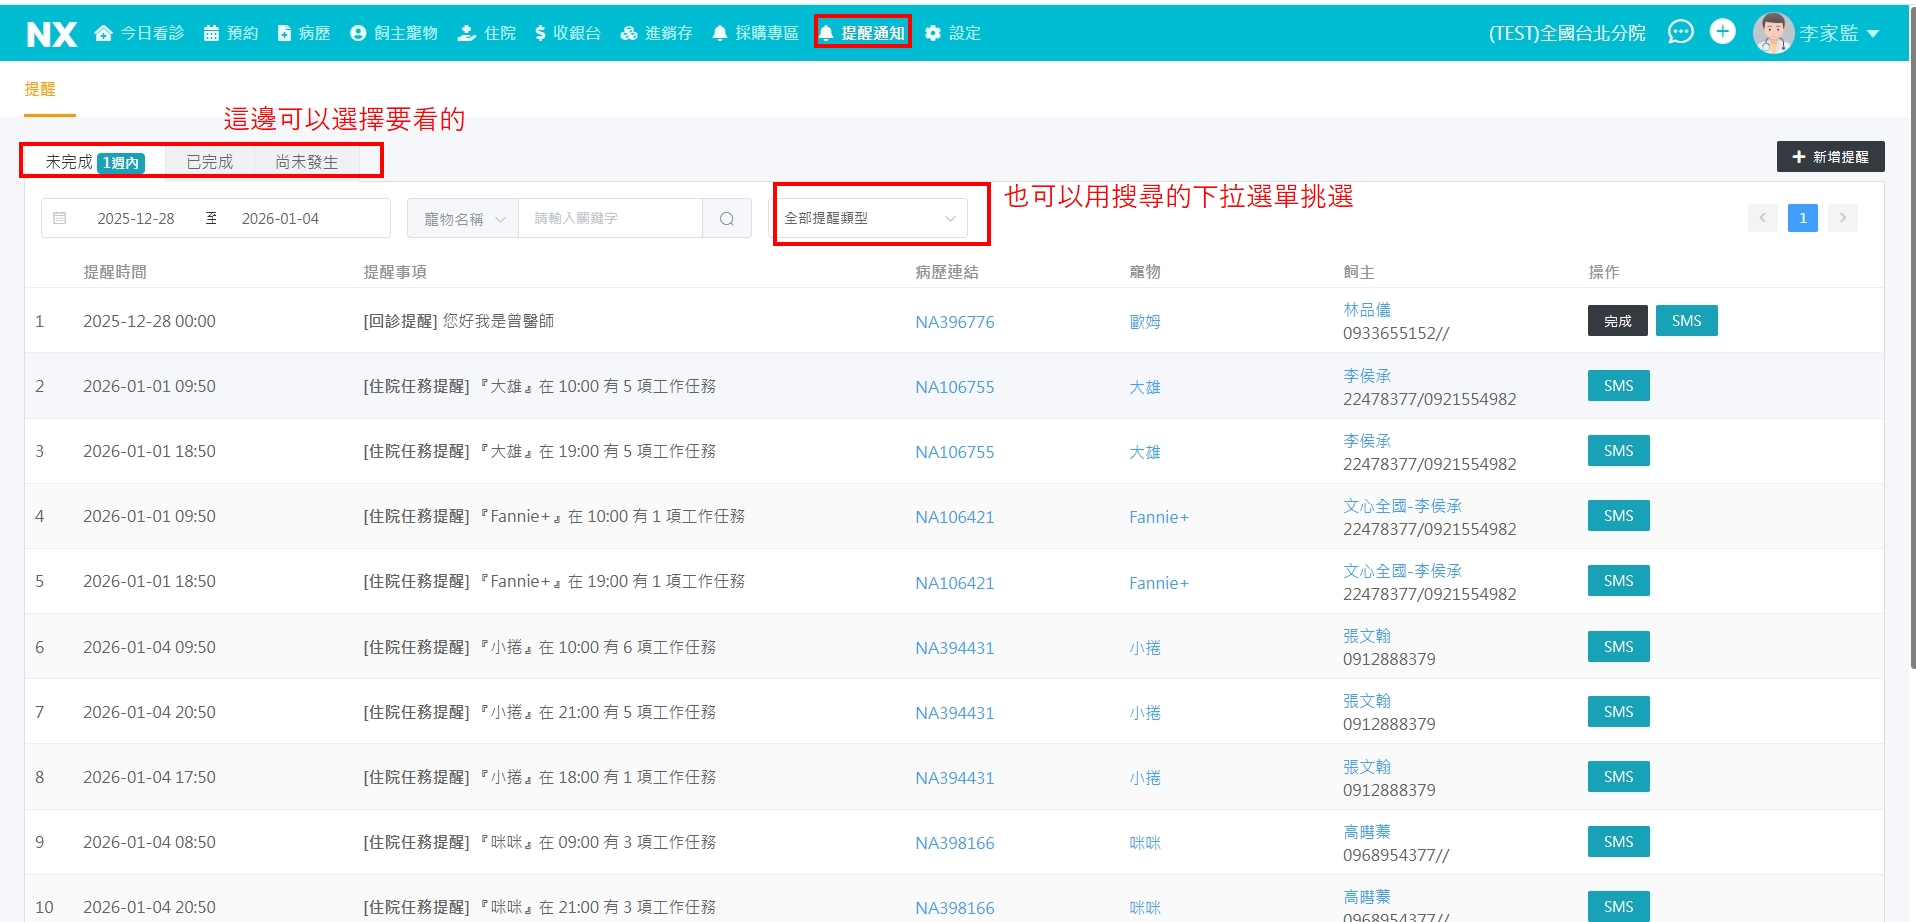The width and height of the screenshot is (1916, 922).
Task: Click the calendar icon in date range
Action: (x=60, y=219)
